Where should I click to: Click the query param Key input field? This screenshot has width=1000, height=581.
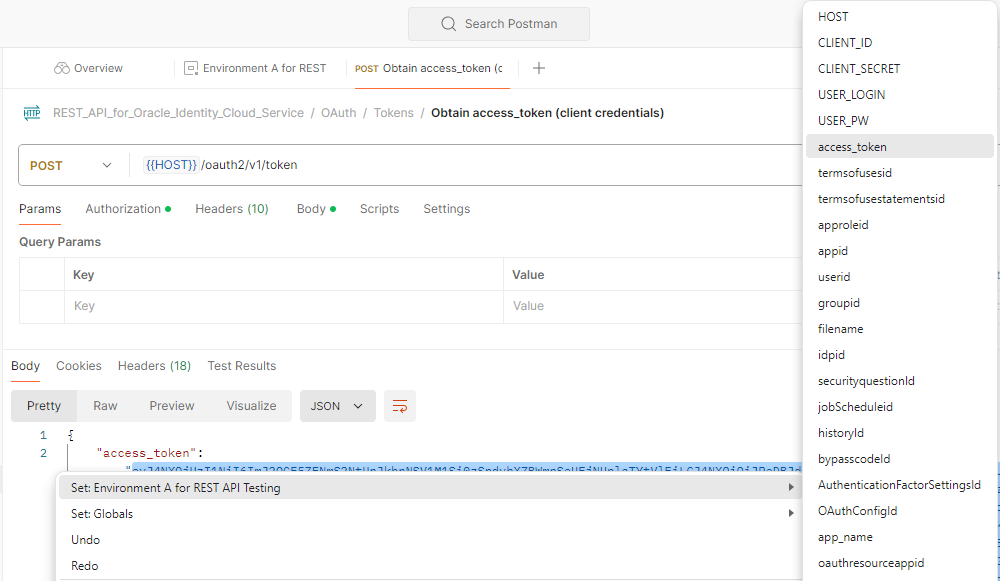pyautogui.click(x=280, y=306)
